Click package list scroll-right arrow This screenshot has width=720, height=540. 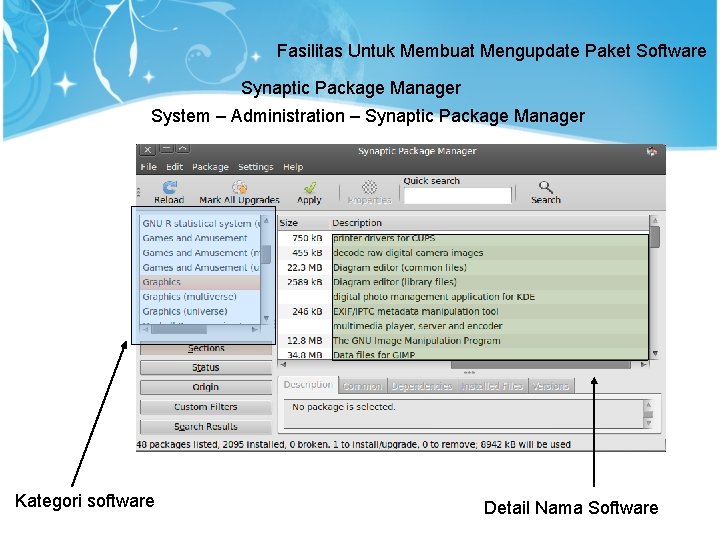644,365
